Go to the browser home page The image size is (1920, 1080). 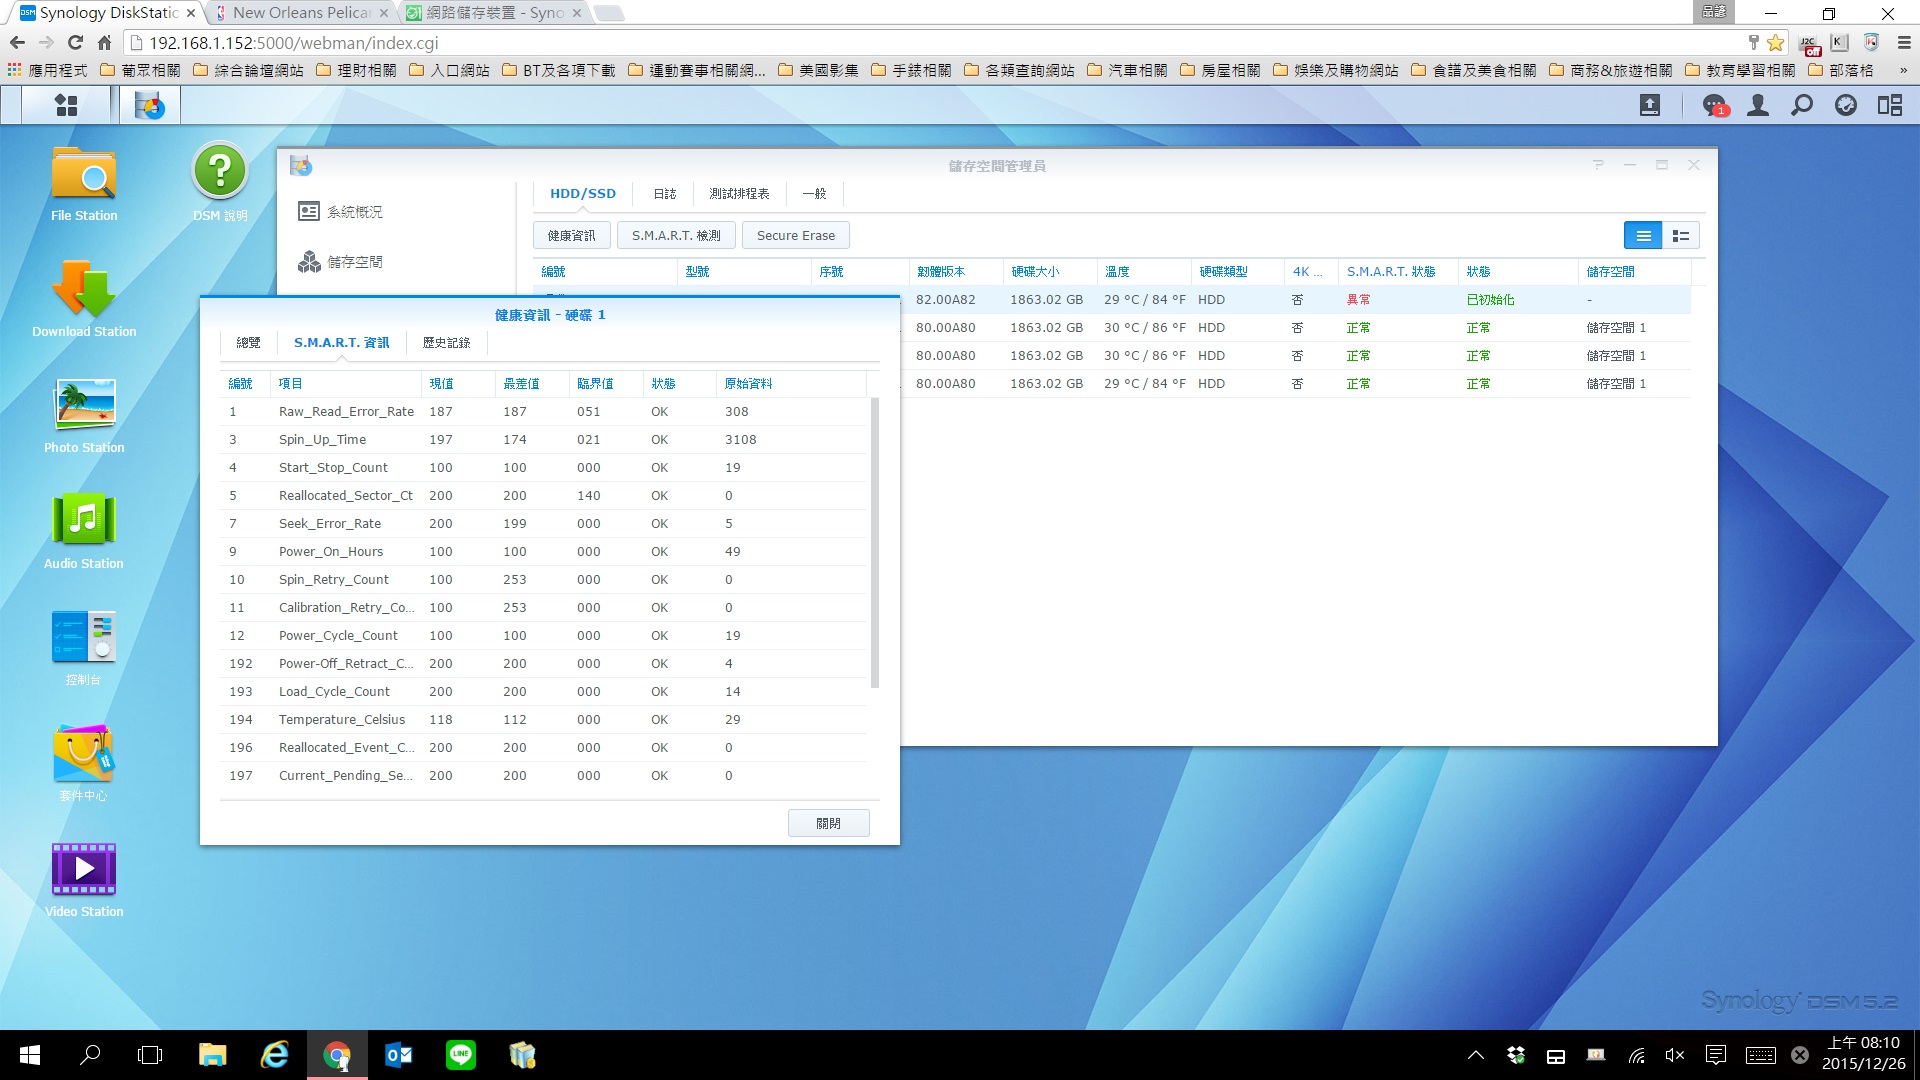click(104, 43)
